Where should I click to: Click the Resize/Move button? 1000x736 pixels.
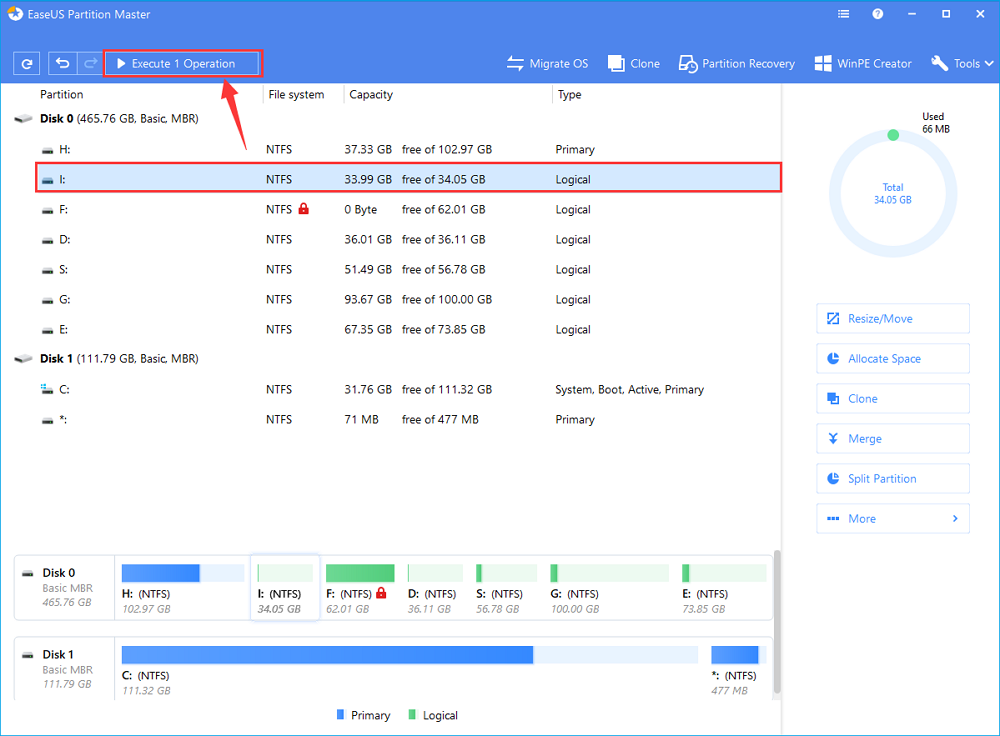coord(892,319)
